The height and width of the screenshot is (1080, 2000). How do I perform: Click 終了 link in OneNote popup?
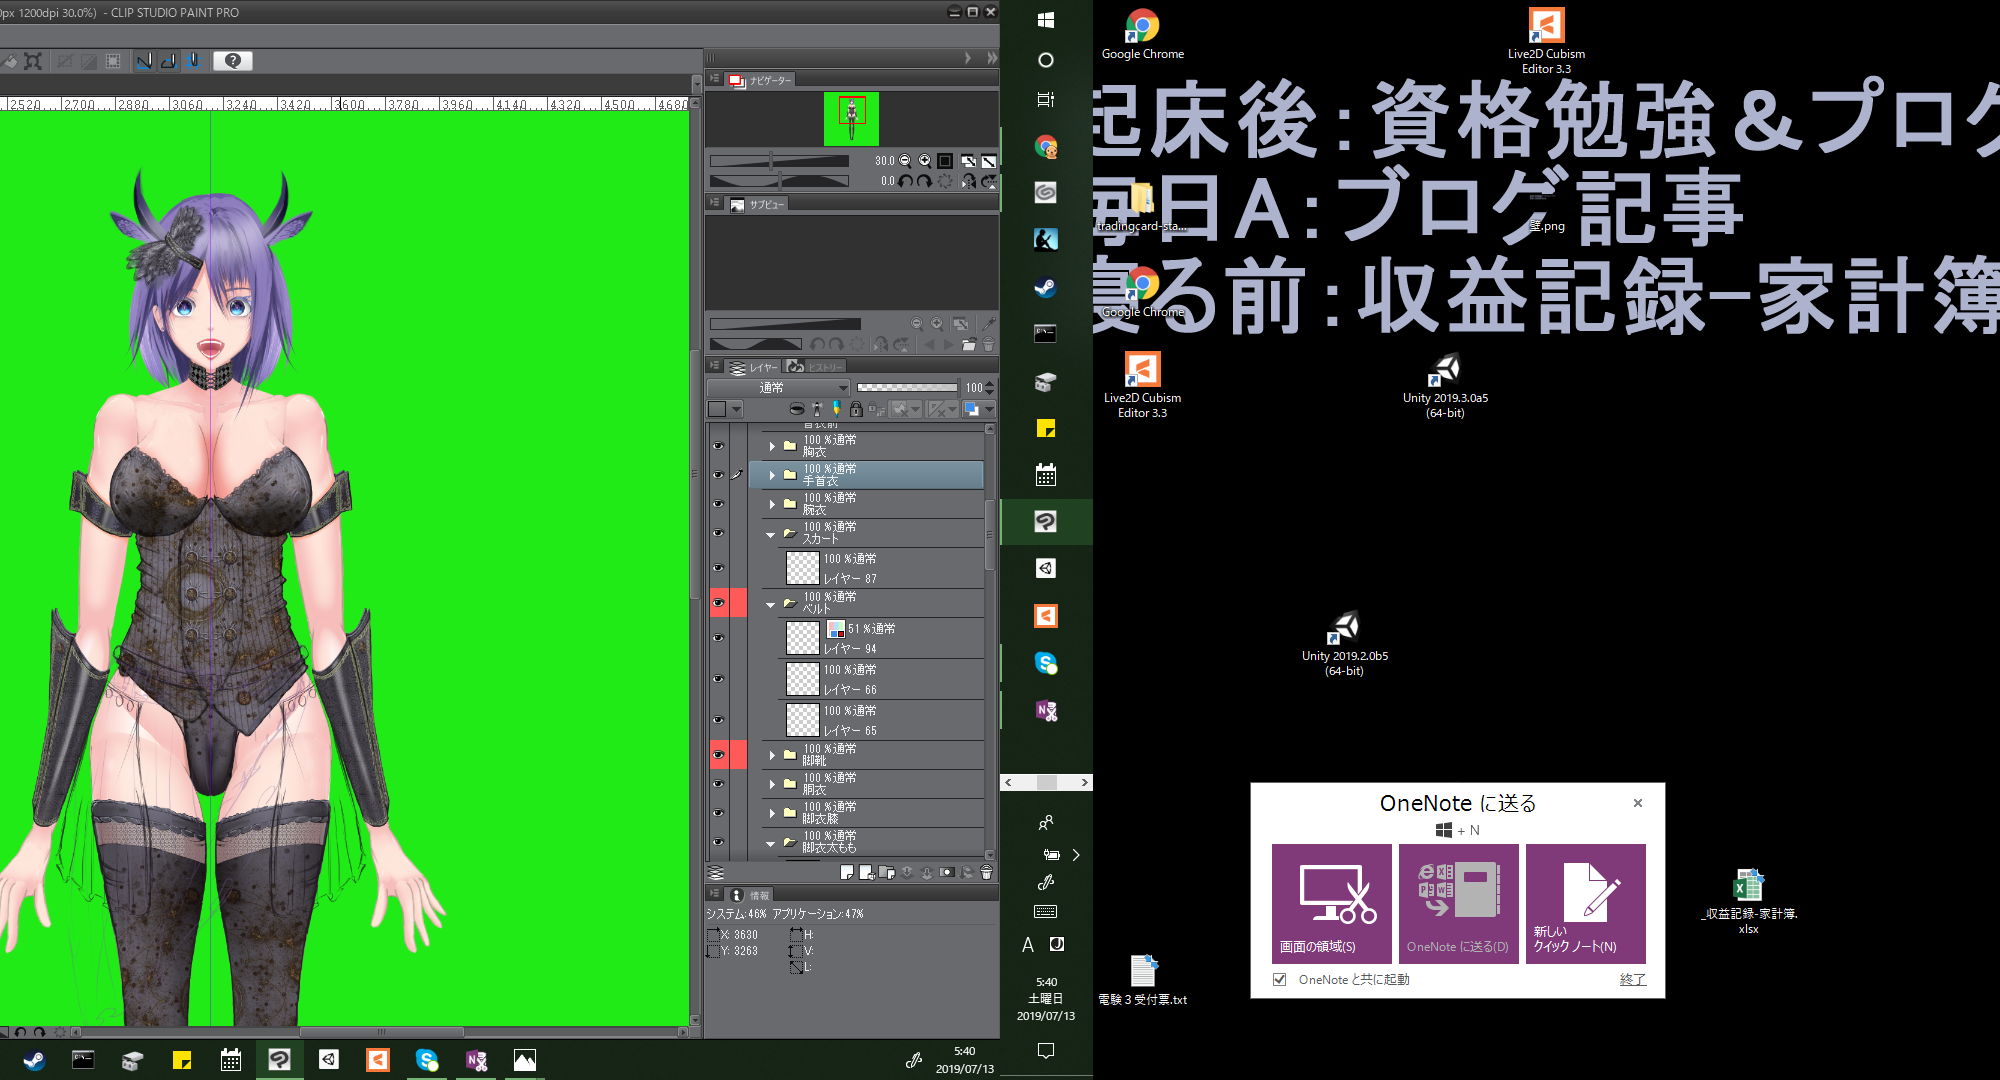(1632, 980)
